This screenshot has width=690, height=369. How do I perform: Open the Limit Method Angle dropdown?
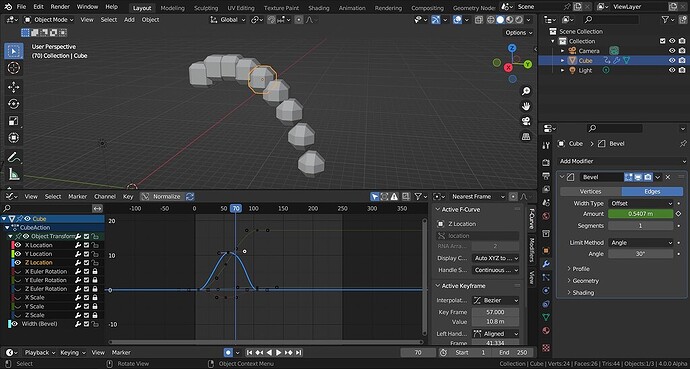(x=641, y=242)
